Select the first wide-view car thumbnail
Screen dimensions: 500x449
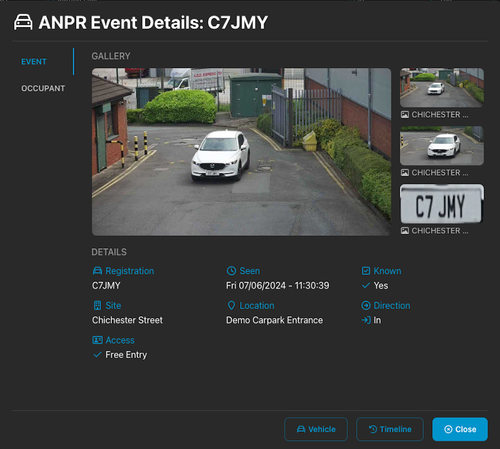click(x=442, y=88)
